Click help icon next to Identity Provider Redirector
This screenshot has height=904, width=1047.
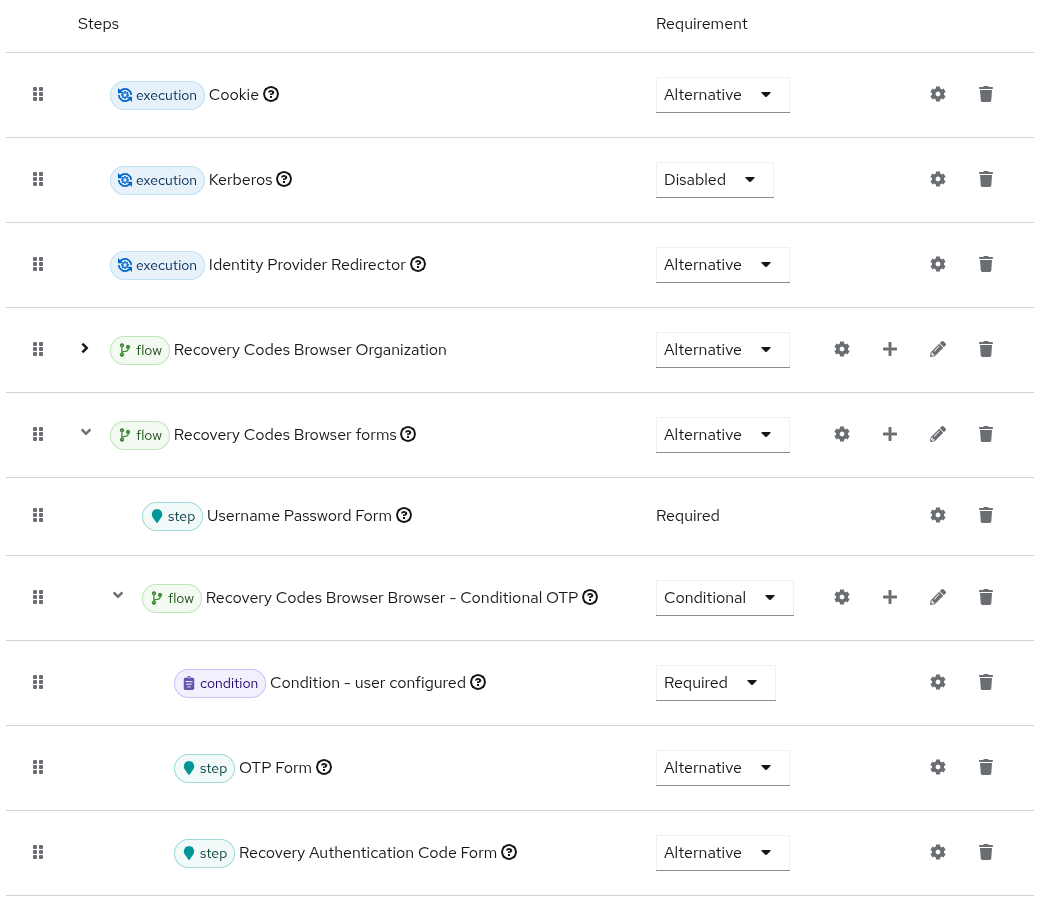point(418,264)
